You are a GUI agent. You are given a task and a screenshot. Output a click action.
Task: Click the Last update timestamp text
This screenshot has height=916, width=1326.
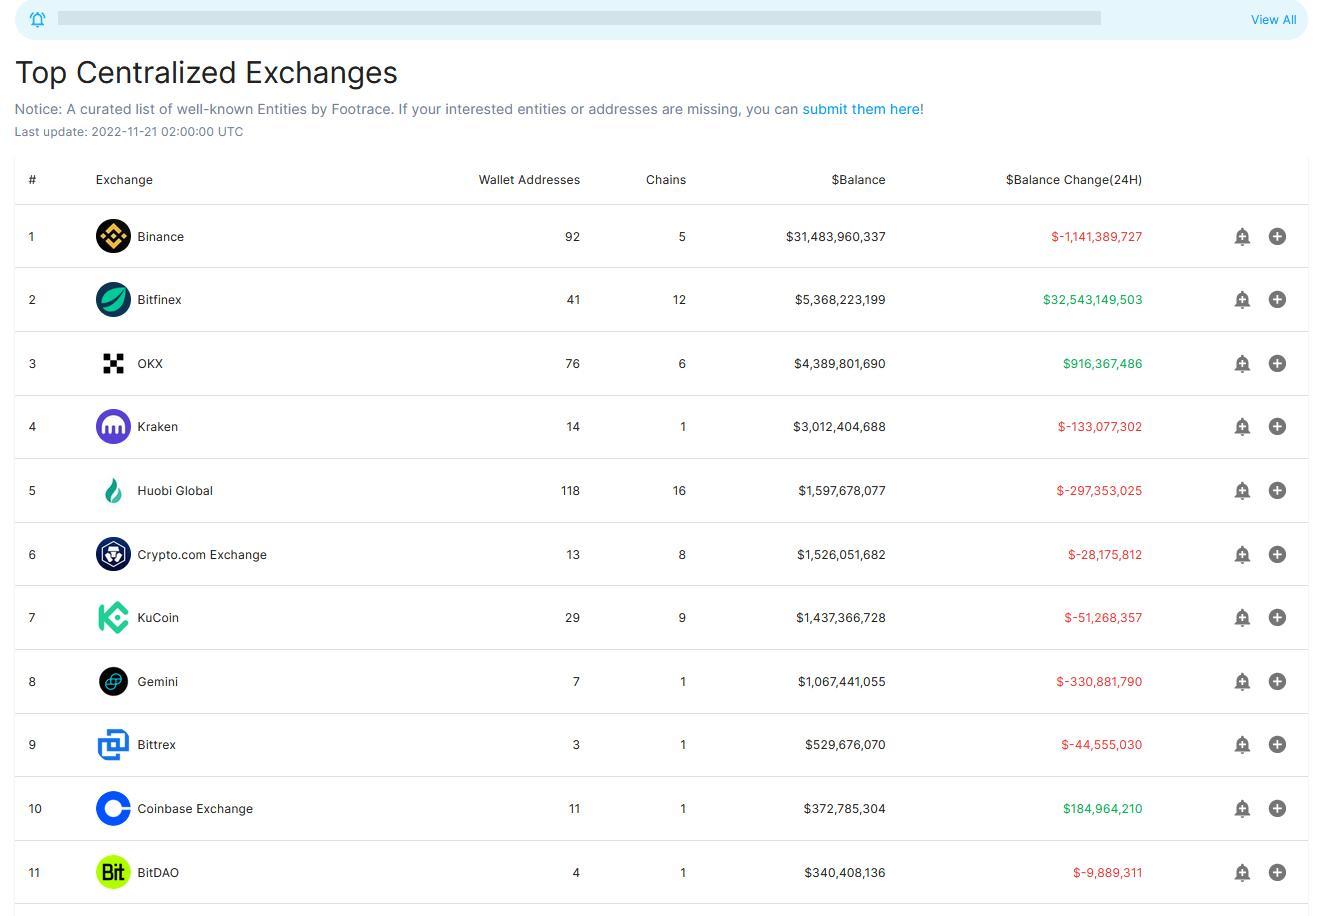[129, 132]
